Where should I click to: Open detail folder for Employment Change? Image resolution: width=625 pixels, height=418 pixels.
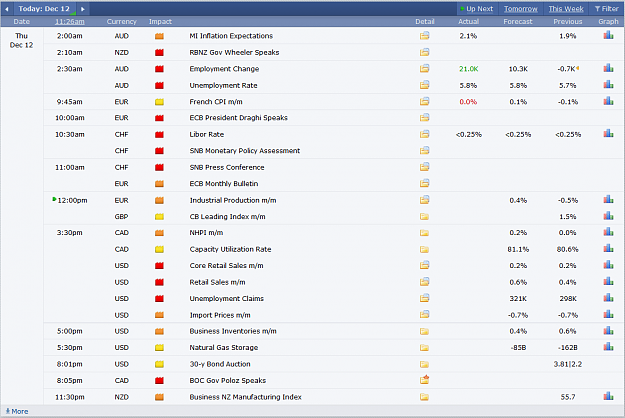click(x=425, y=69)
